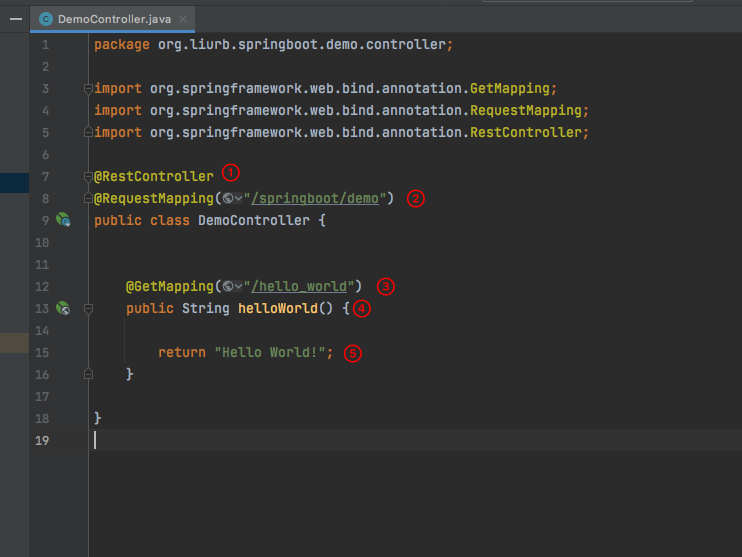
Task: Click the DemoController class name
Action: point(254,221)
